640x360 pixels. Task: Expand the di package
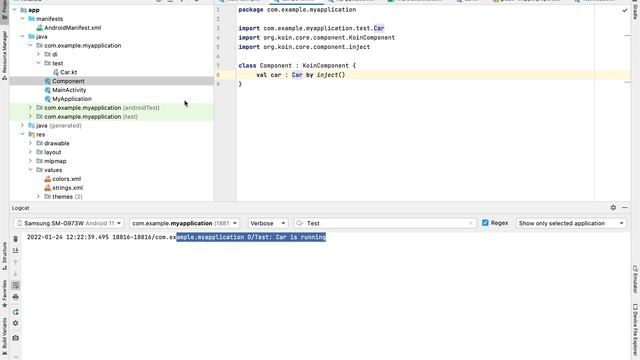click(x=38, y=54)
